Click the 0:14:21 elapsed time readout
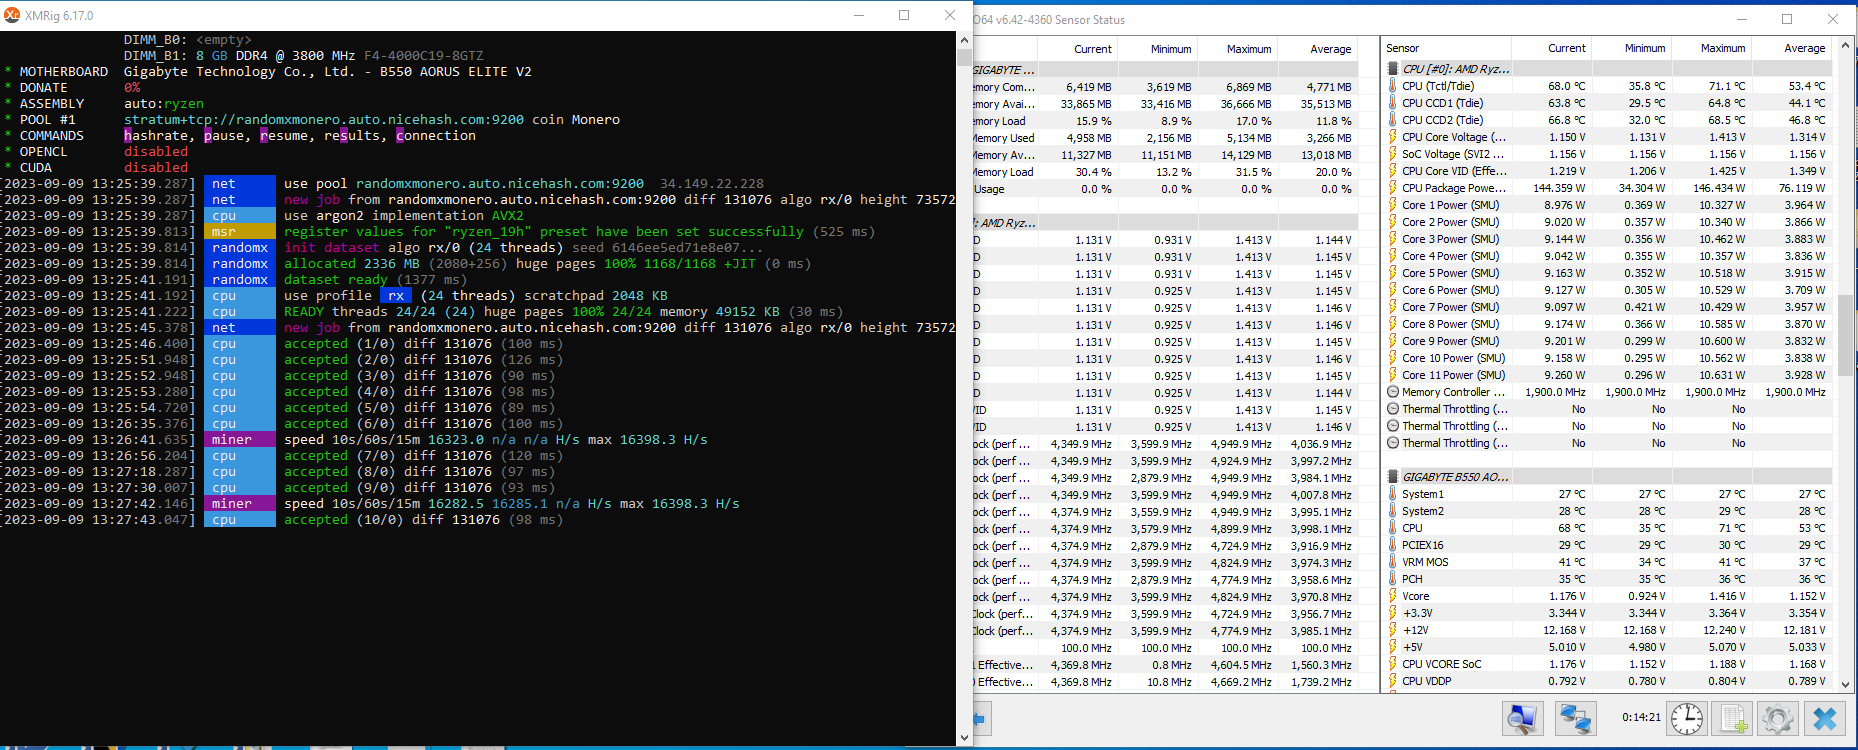Screen dimensions: 1858x750 coord(1641,718)
